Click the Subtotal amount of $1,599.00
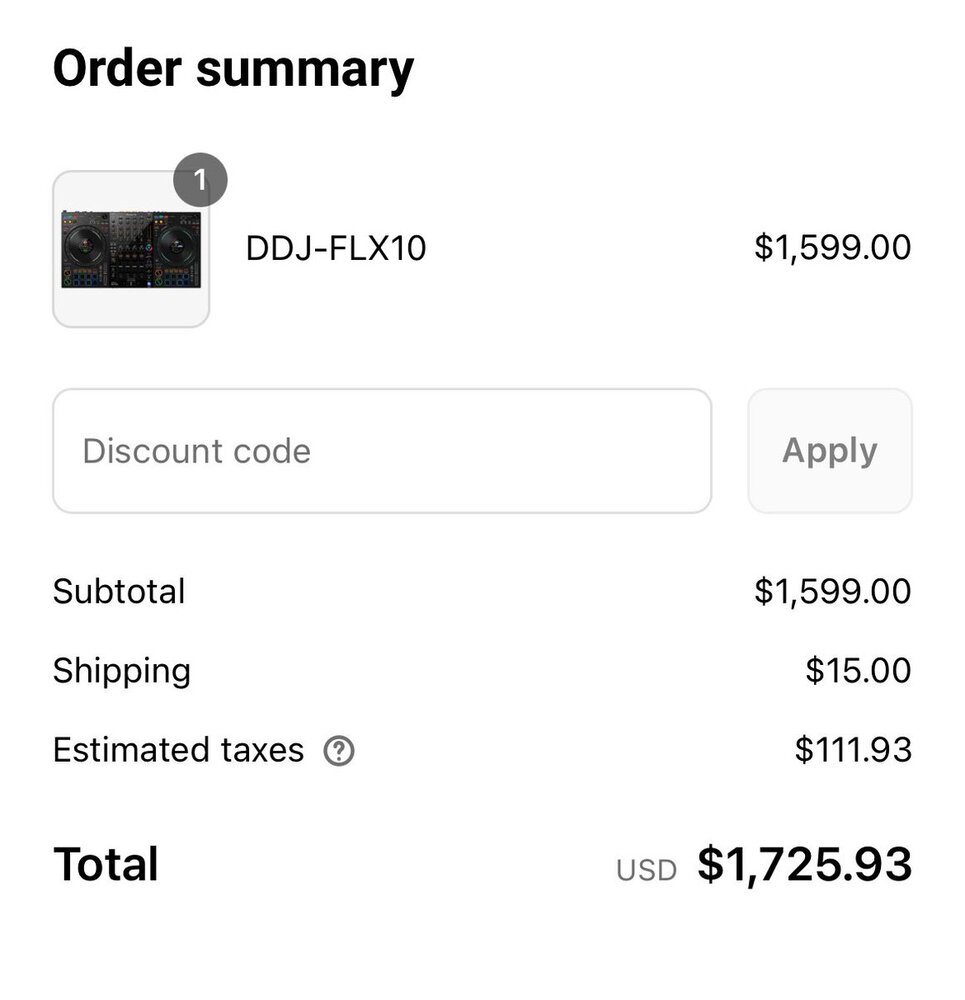The image size is (965, 1000). pos(832,591)
